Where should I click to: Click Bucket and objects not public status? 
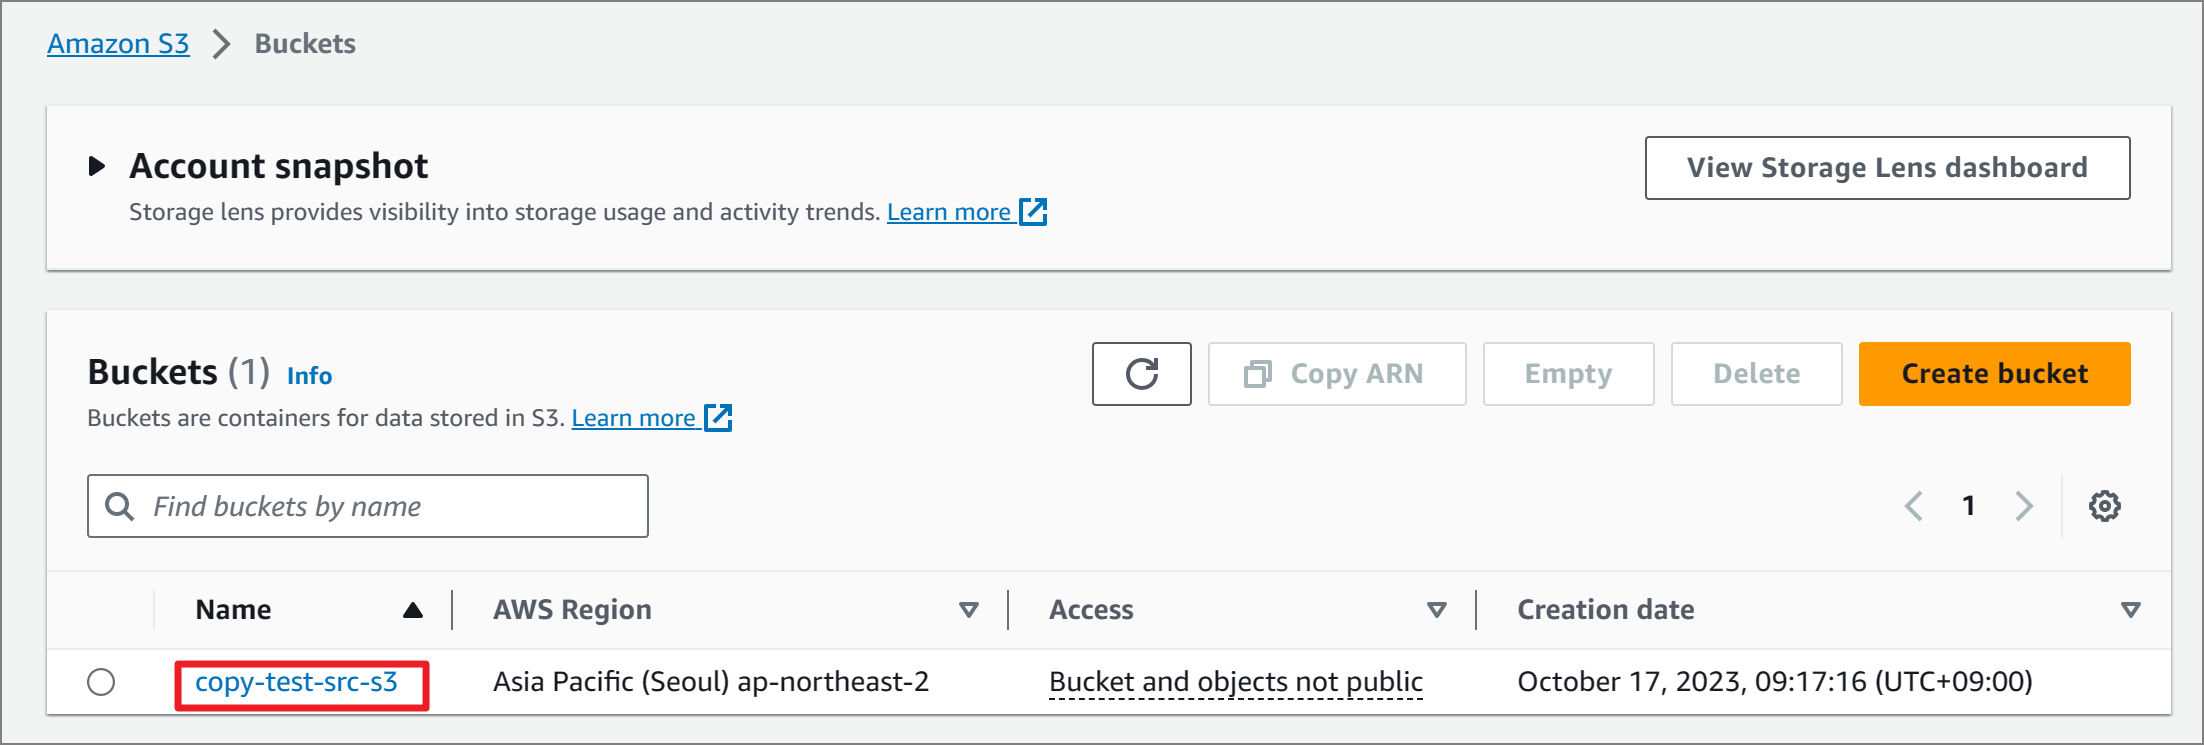pyautogui.click(x=1235, y=682)
